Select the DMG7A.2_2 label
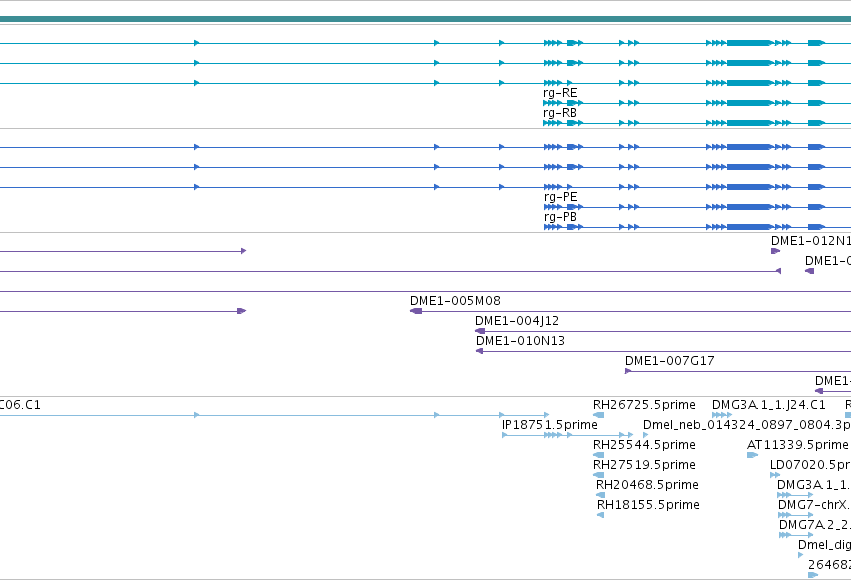The image size is (851, 580). 815,525
